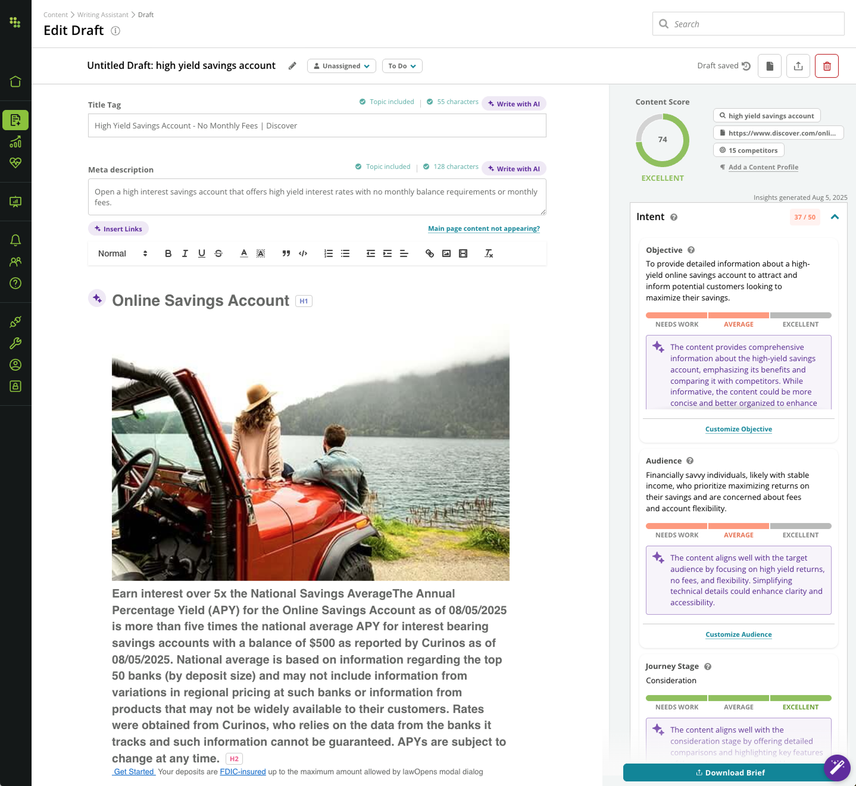
Task: Click help icon next to Objective
Action: click(x=691, y=250)
